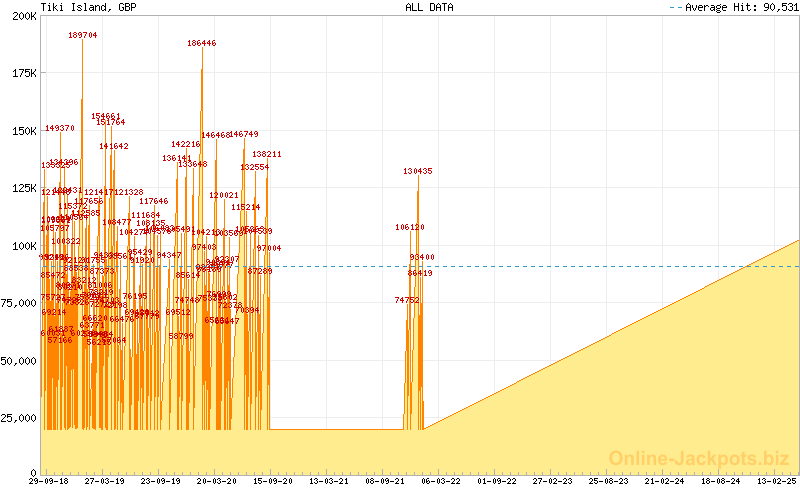Select the 130435 data point label

[418, 172]
